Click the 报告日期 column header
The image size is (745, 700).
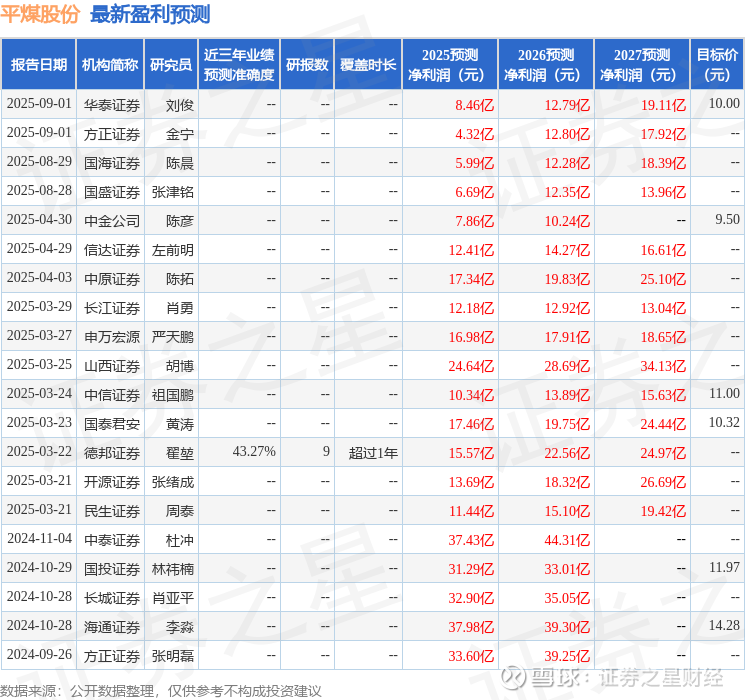pos(38,65)
